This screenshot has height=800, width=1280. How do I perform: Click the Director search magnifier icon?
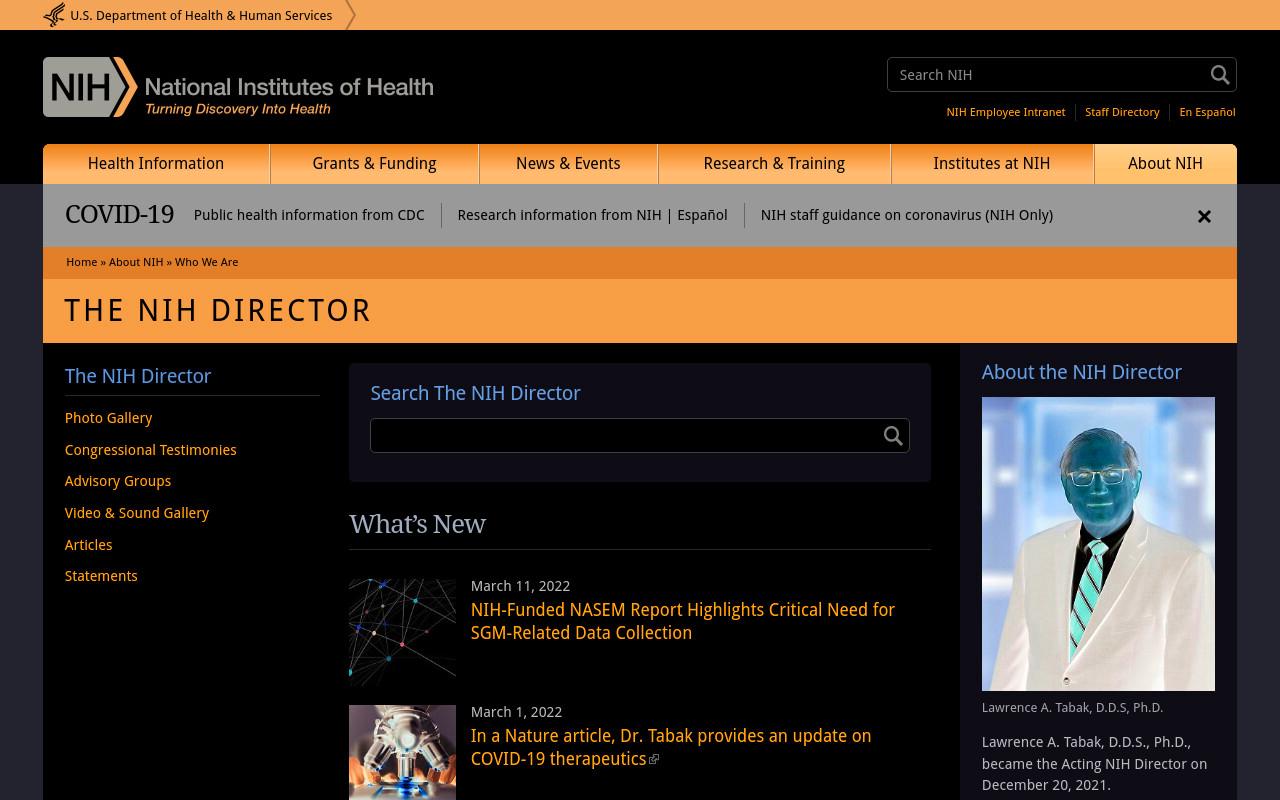pos(893,436)
